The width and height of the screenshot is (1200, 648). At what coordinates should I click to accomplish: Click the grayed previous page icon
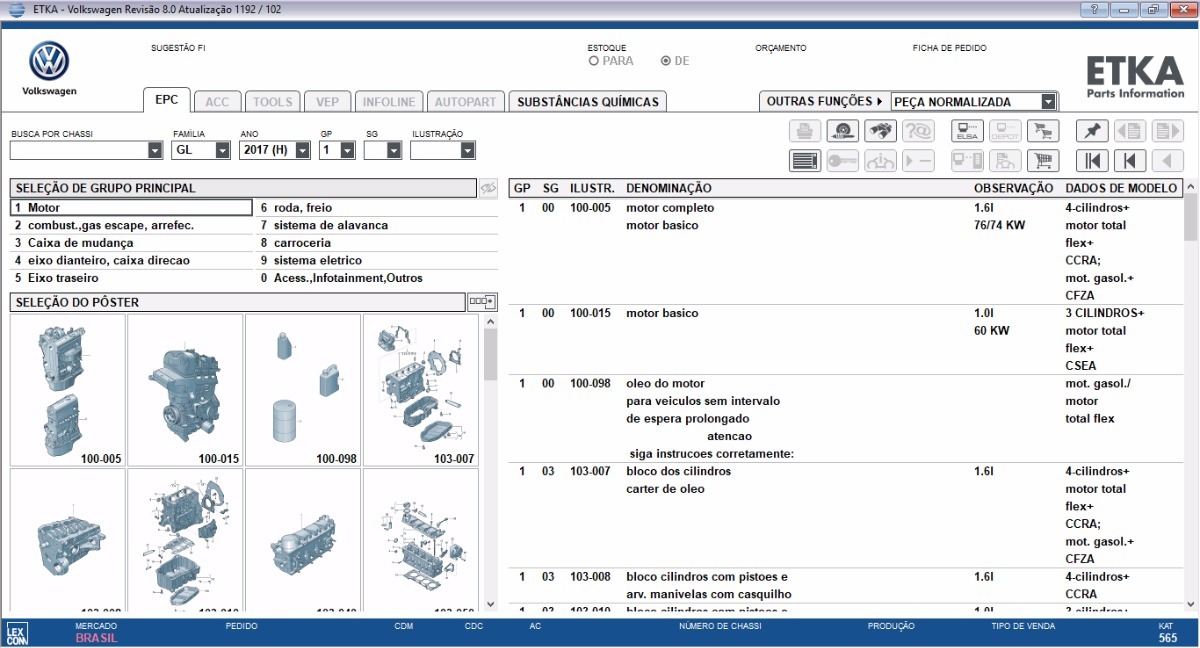[x=1130, y=131]
